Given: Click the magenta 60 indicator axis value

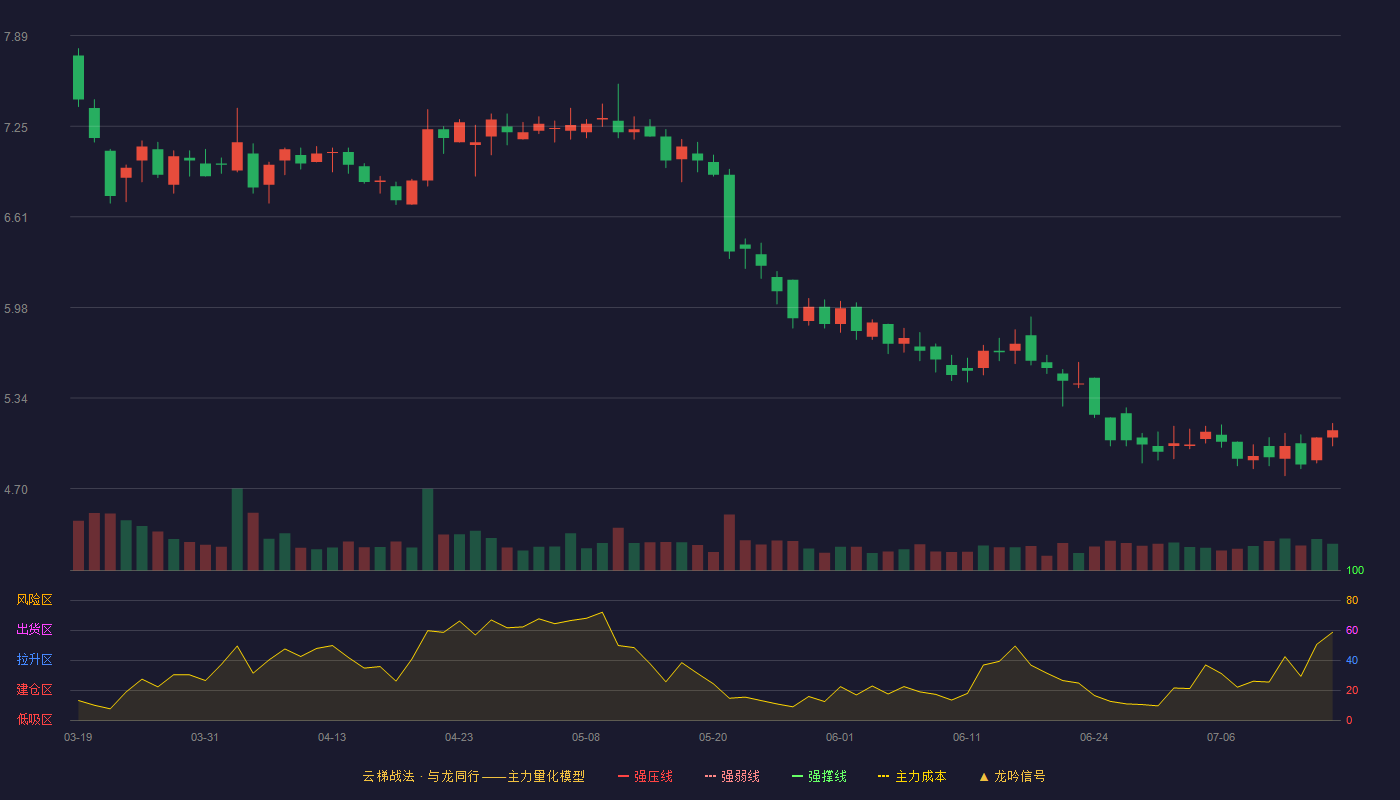Looking at the screenshot, I should click(1352, 630).
